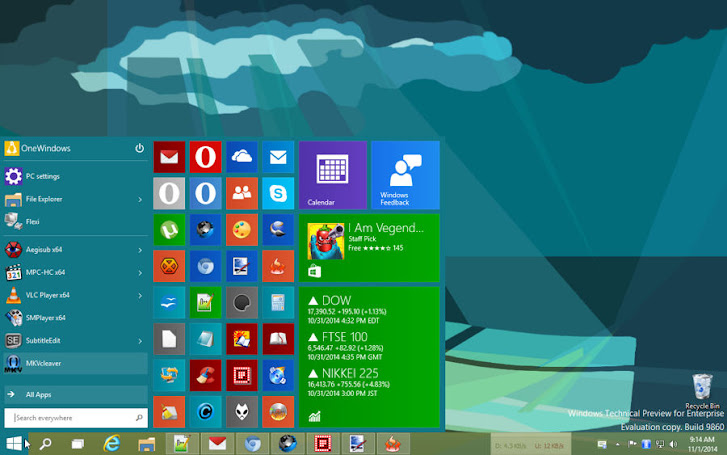Click the magnifier in search box
Viewport: 727px width, 455px height.
[x=139, y=418]
